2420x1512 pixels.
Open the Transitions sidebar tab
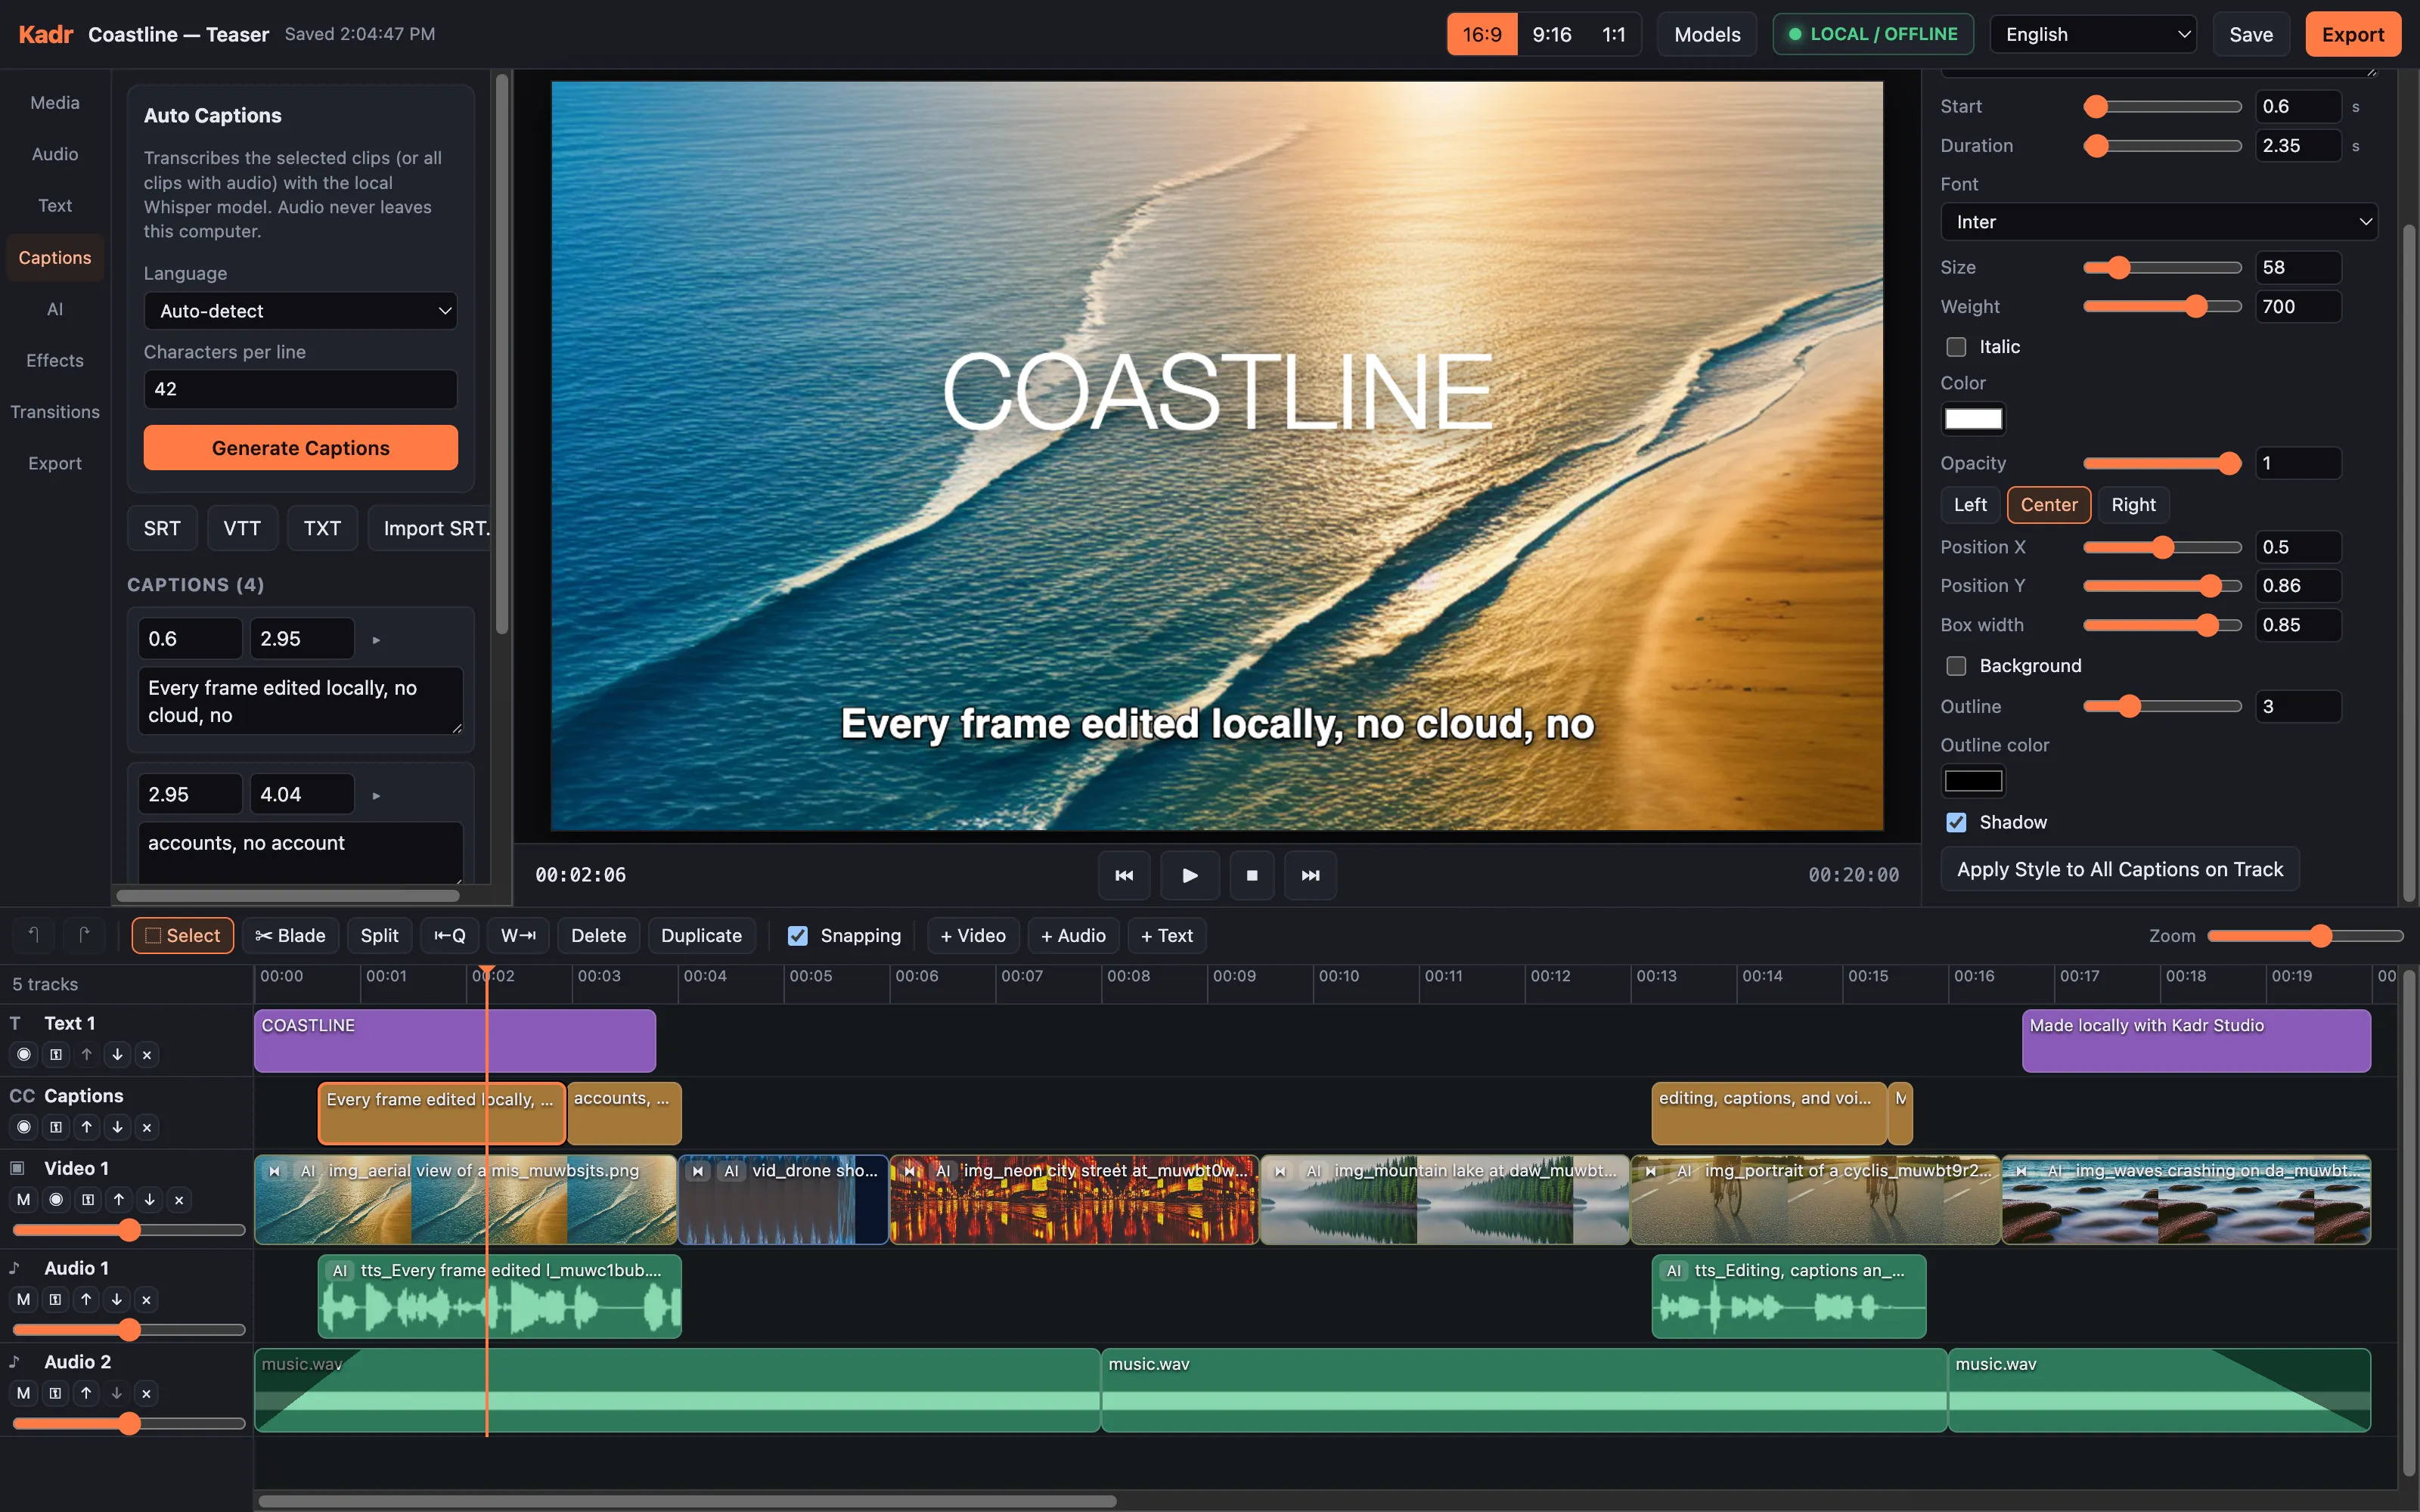pos(55,412)
